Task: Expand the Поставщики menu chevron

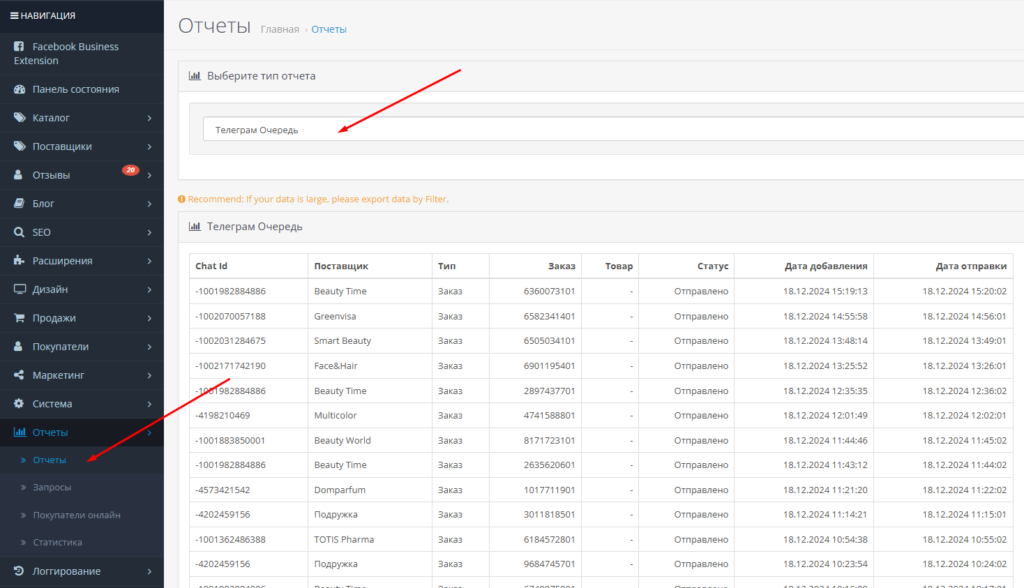Action: point(149,147)
